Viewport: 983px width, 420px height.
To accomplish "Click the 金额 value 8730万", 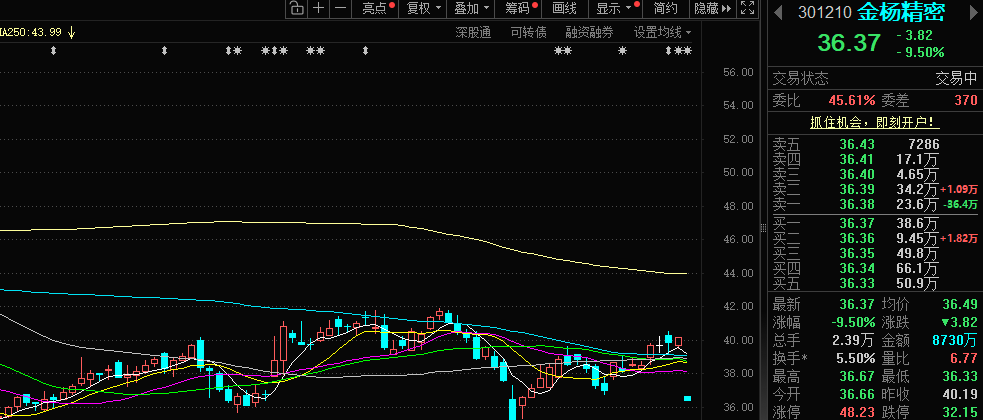I will coord(954,340).
